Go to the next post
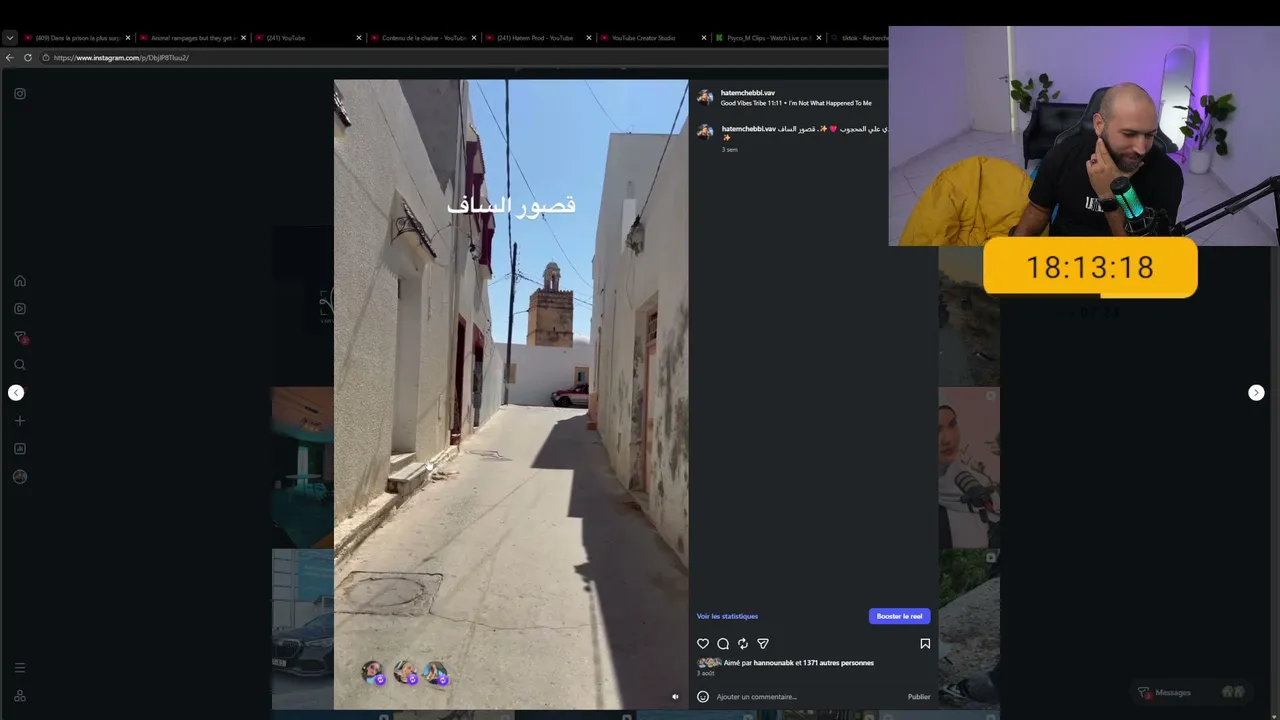1280x720 pixels. 1256,393
